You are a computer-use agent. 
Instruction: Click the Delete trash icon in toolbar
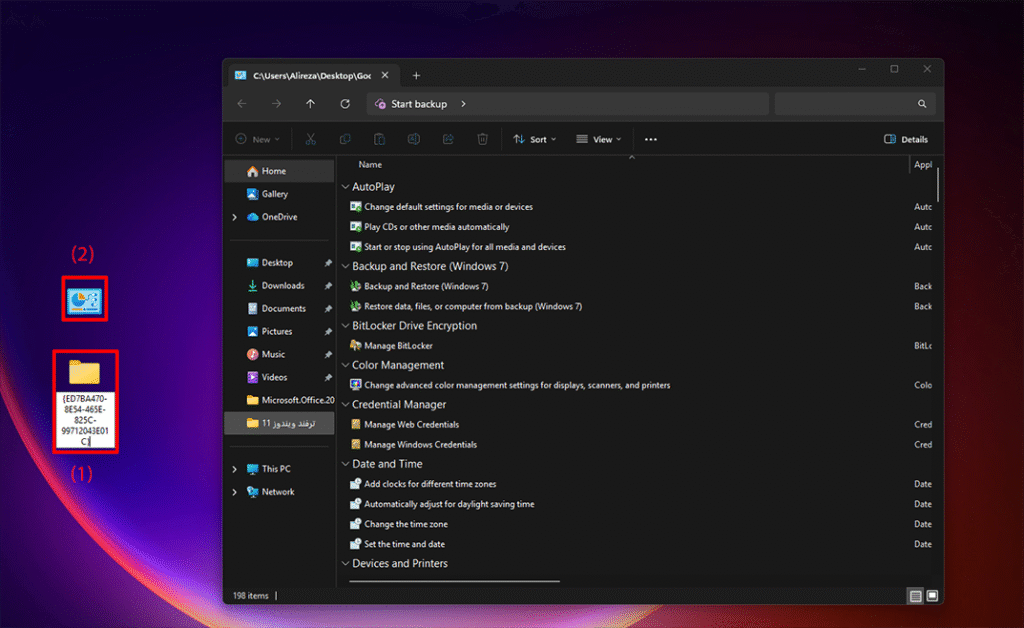tap(483, 140)
